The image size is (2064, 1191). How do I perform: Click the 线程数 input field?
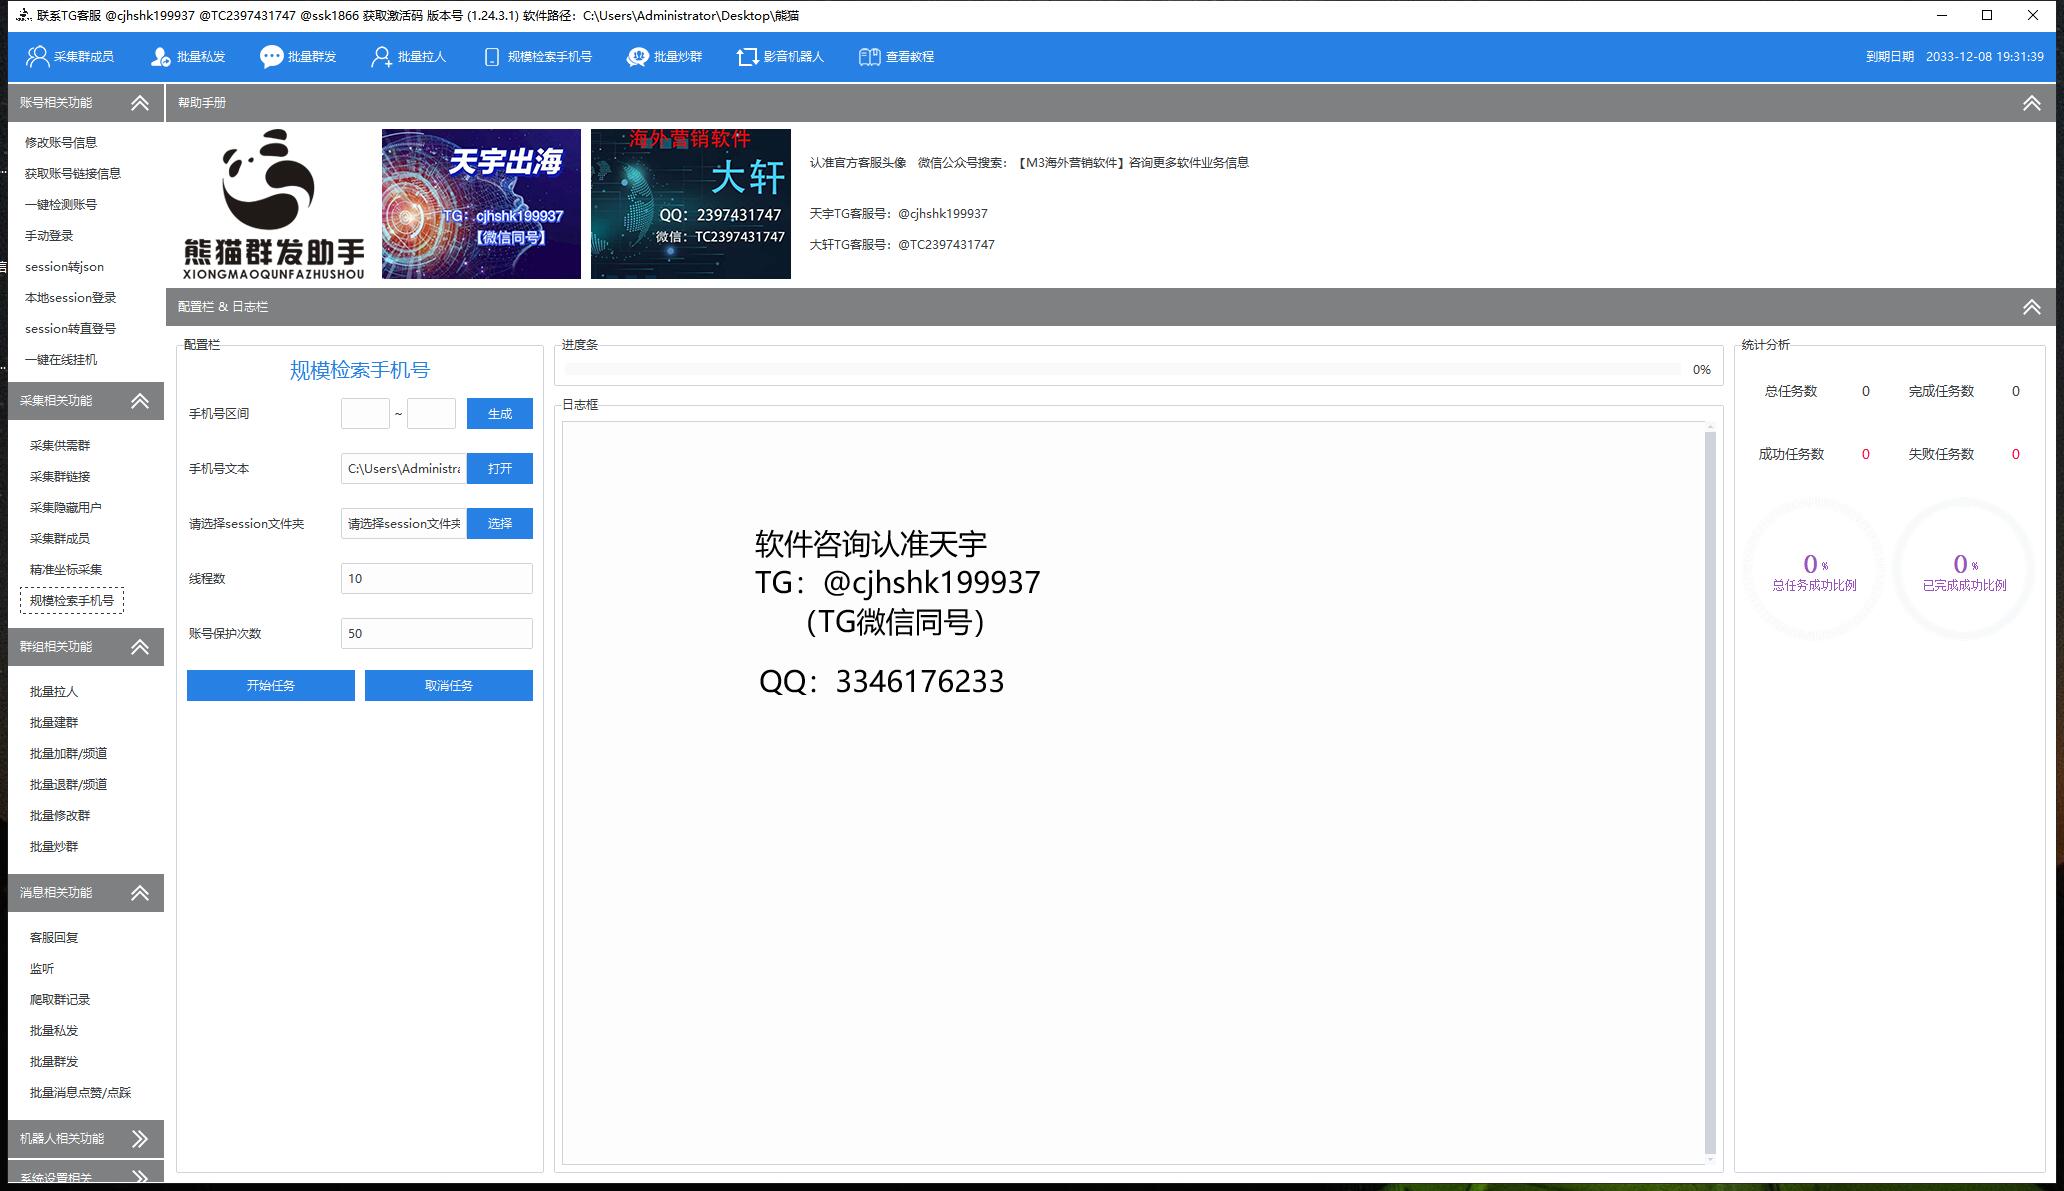[x=436, y=579]
